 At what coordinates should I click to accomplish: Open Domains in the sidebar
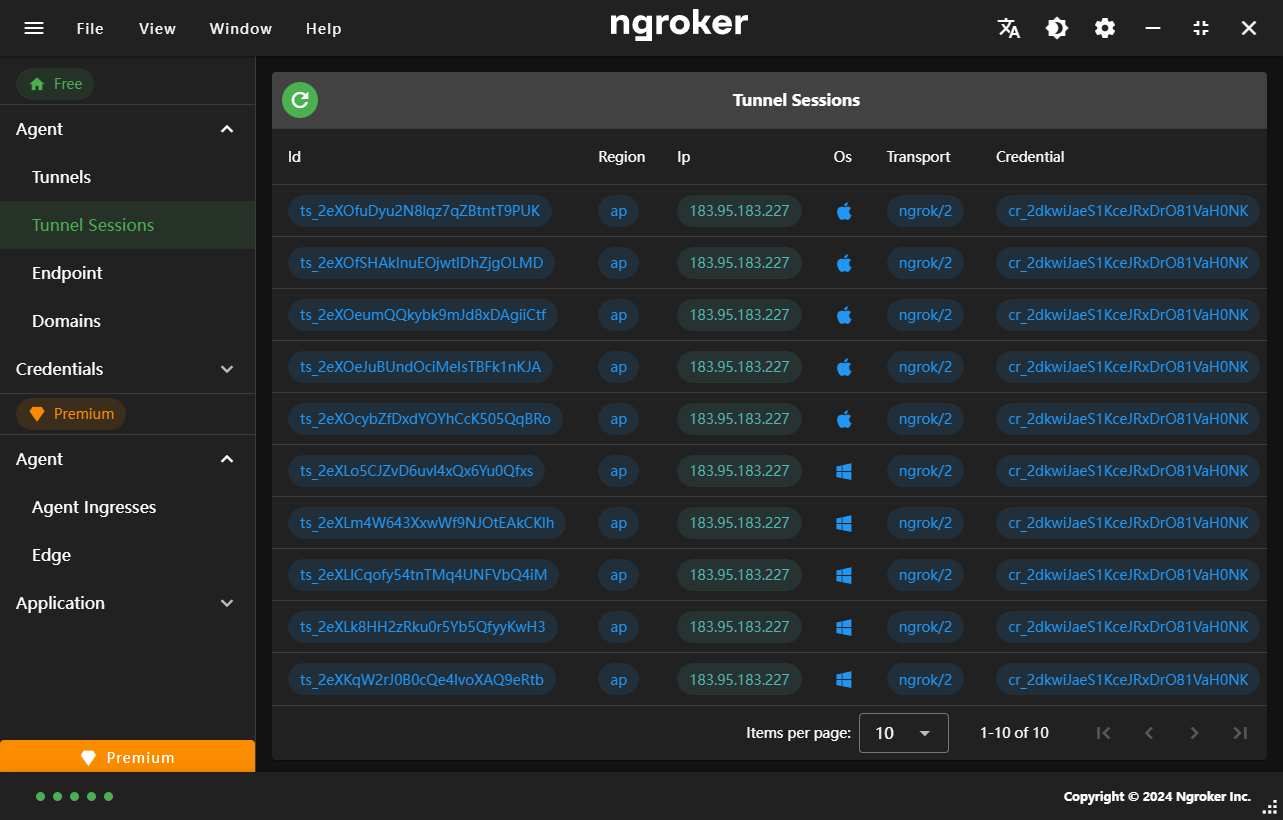[127, 321]
